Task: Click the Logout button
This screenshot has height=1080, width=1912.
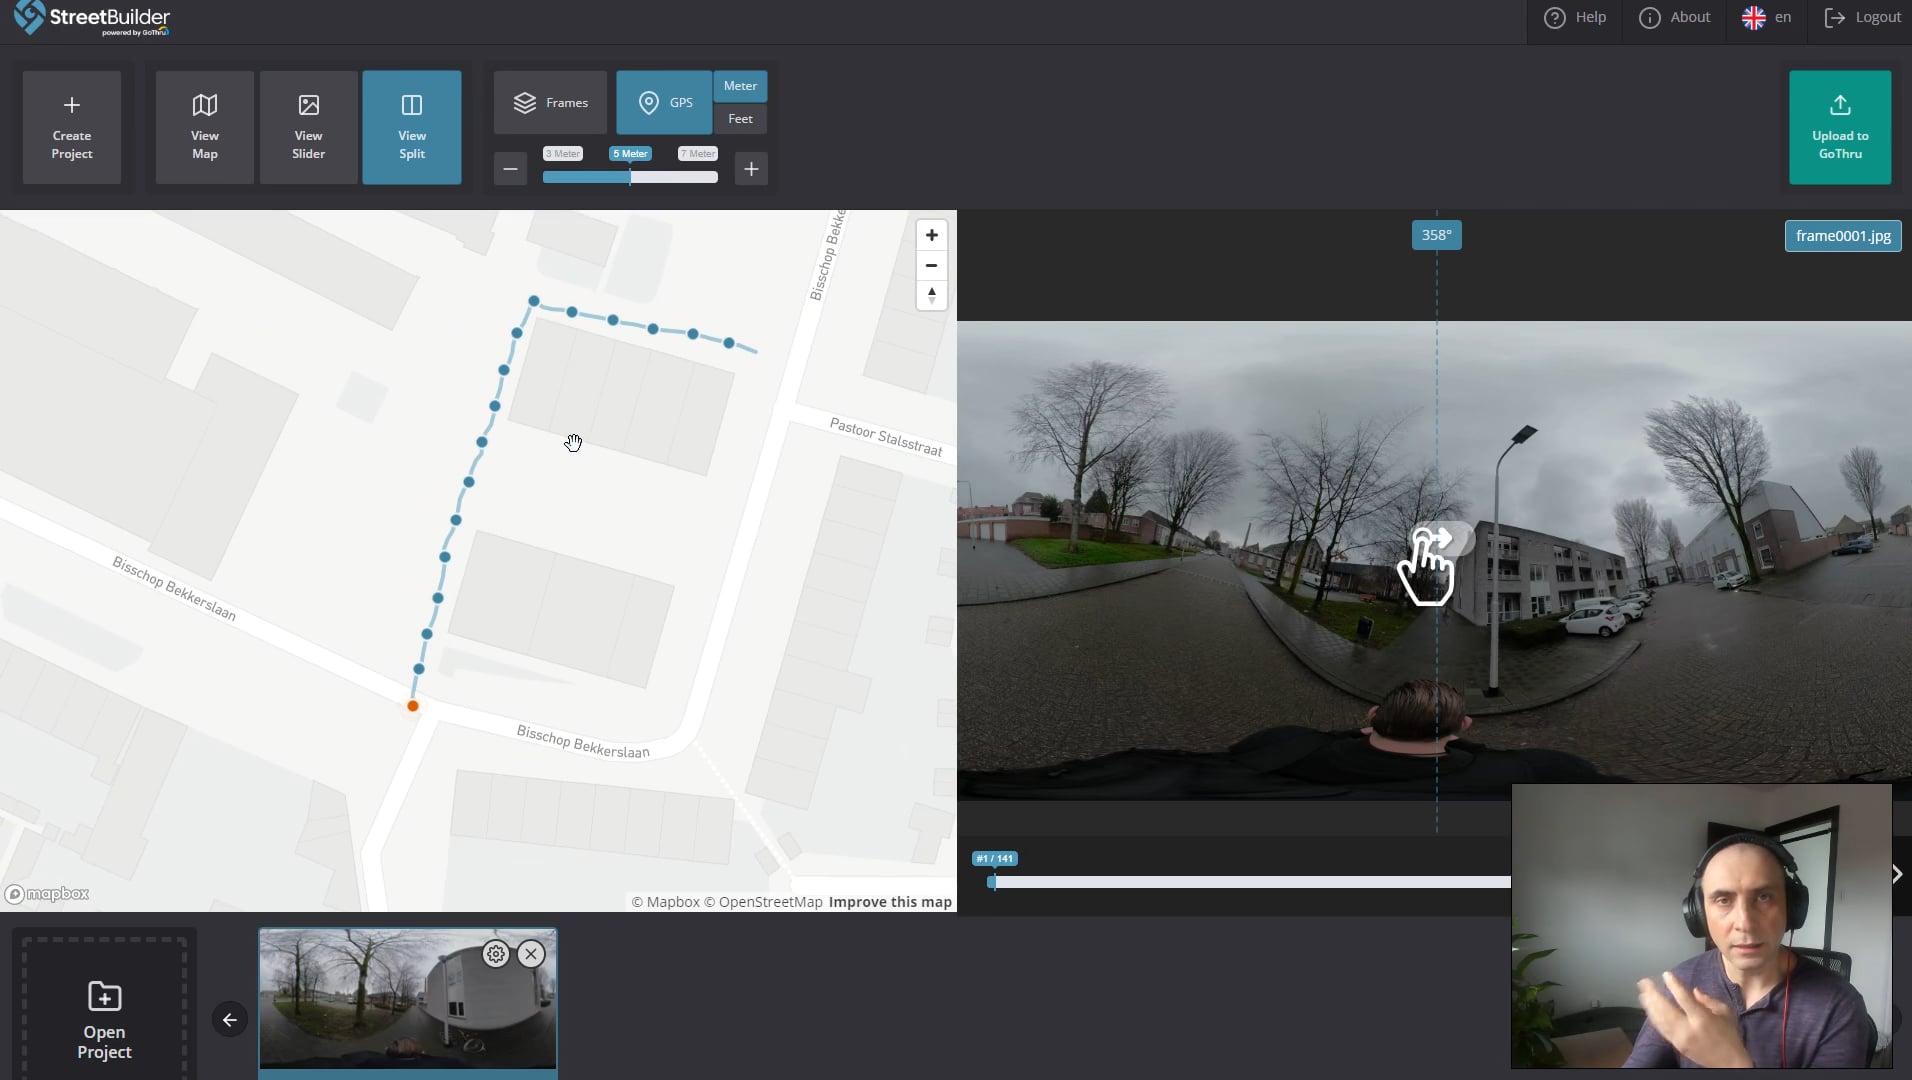Action: (x=1862, y=16)
